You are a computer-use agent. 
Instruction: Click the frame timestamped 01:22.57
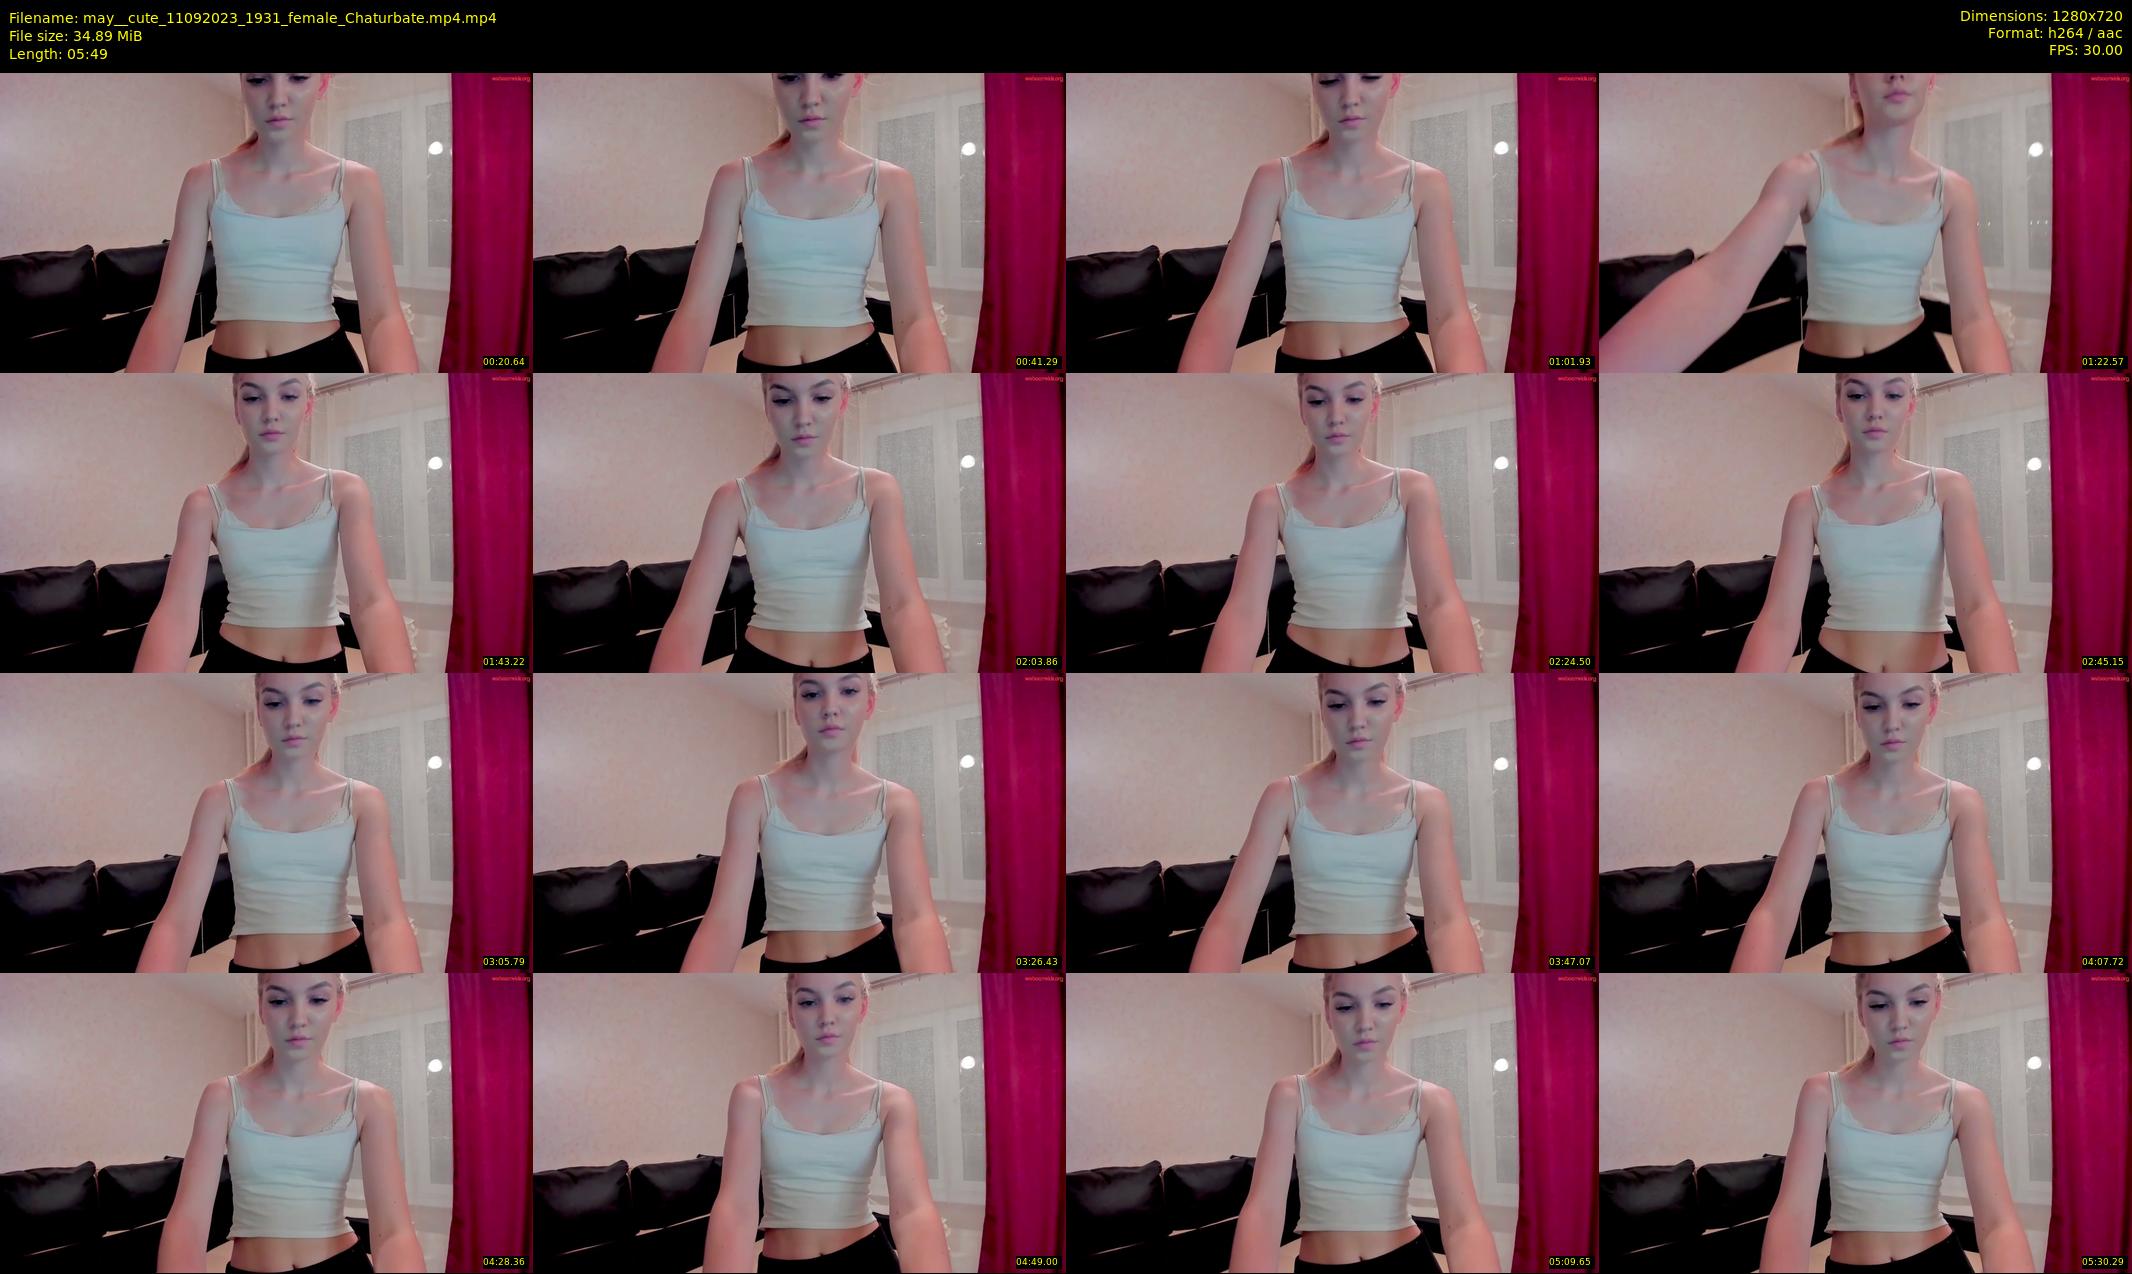(x=1865, y=222)
